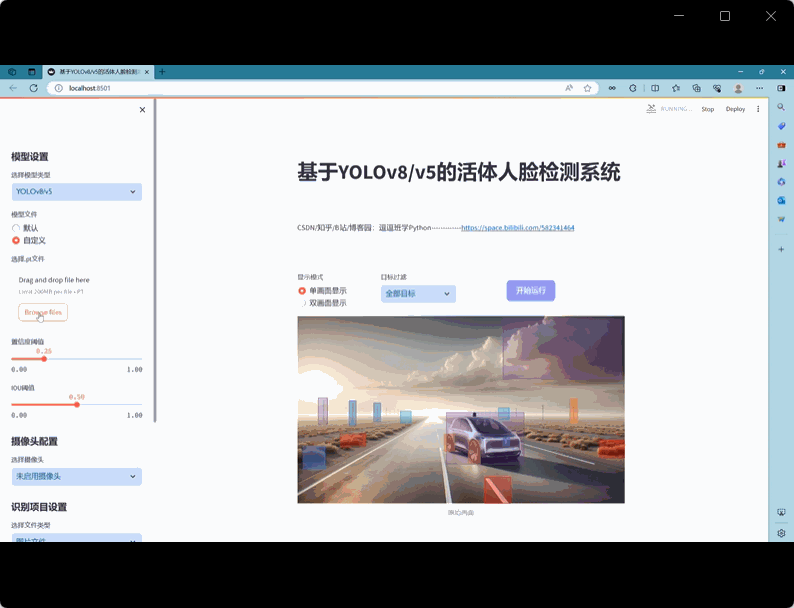Screen dimensions: 794x608
Task: Switch to the 基于YOLOv8/v5 browser tab
Action: coord(98,72)
